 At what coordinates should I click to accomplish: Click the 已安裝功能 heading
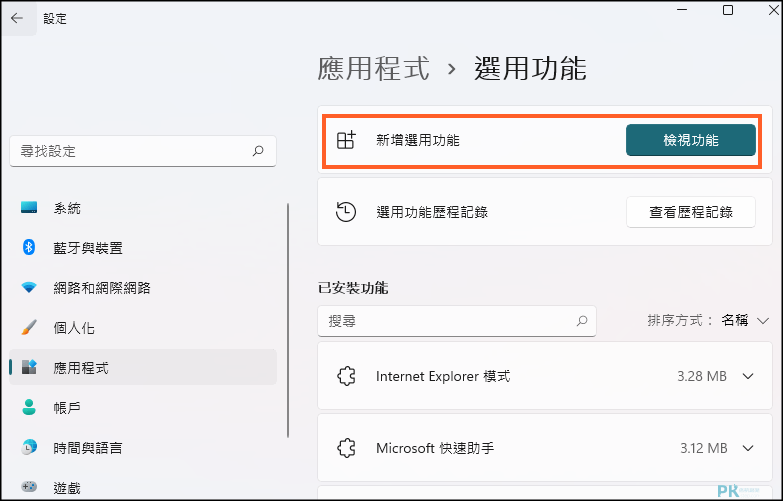pos(353,288)
